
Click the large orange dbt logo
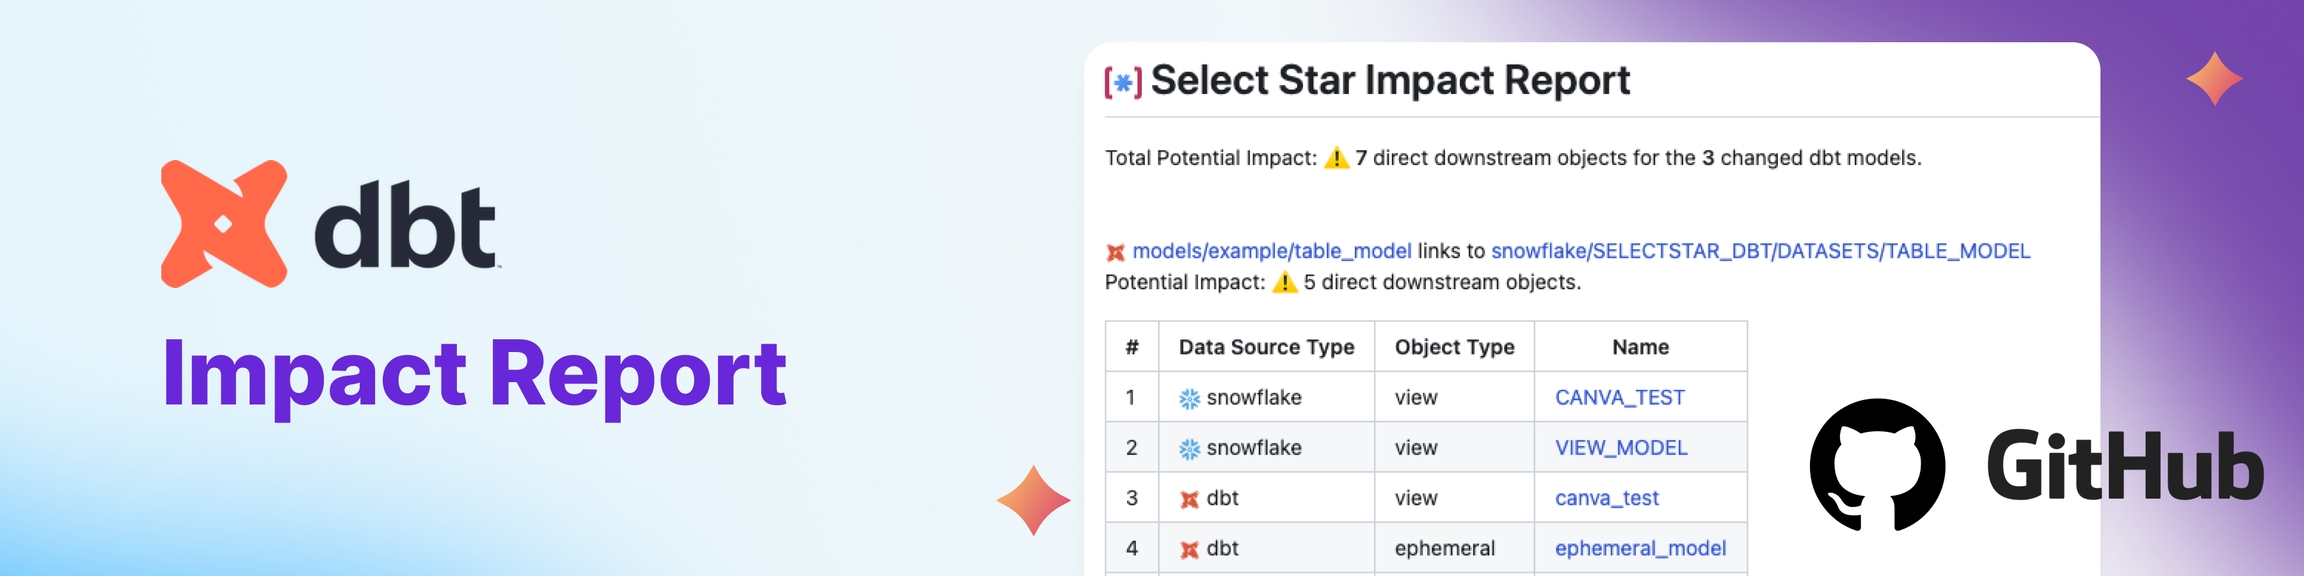coord(224,224)
